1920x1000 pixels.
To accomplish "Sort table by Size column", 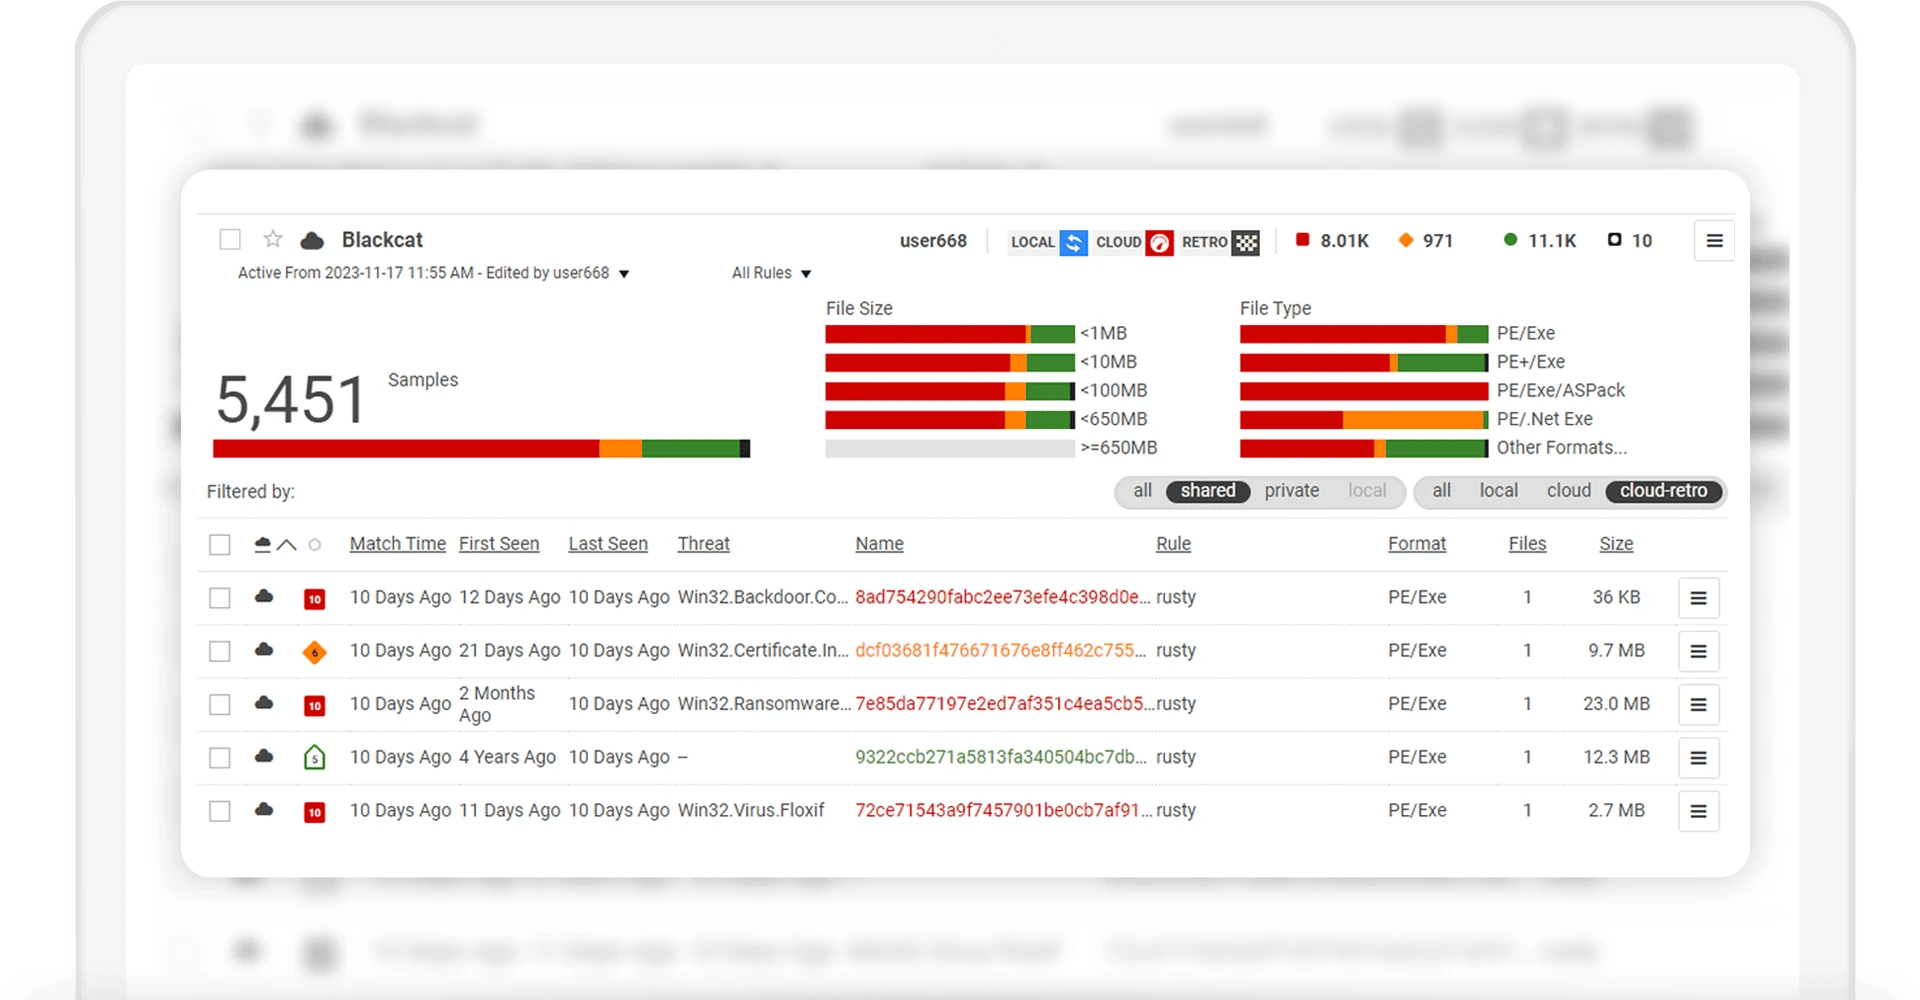I will click(1616, 544).
